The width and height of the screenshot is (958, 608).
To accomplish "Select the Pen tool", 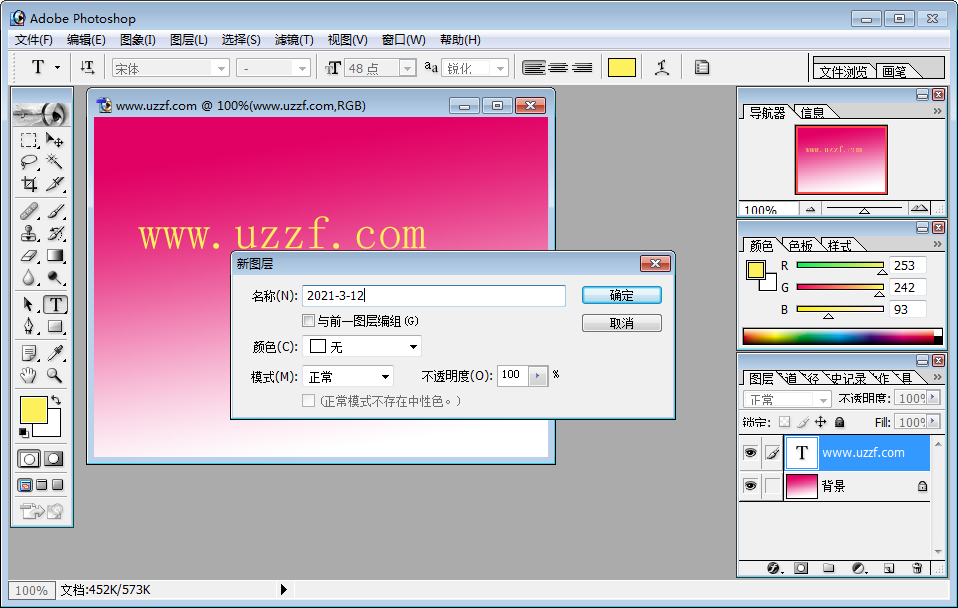I will [29, 326].
